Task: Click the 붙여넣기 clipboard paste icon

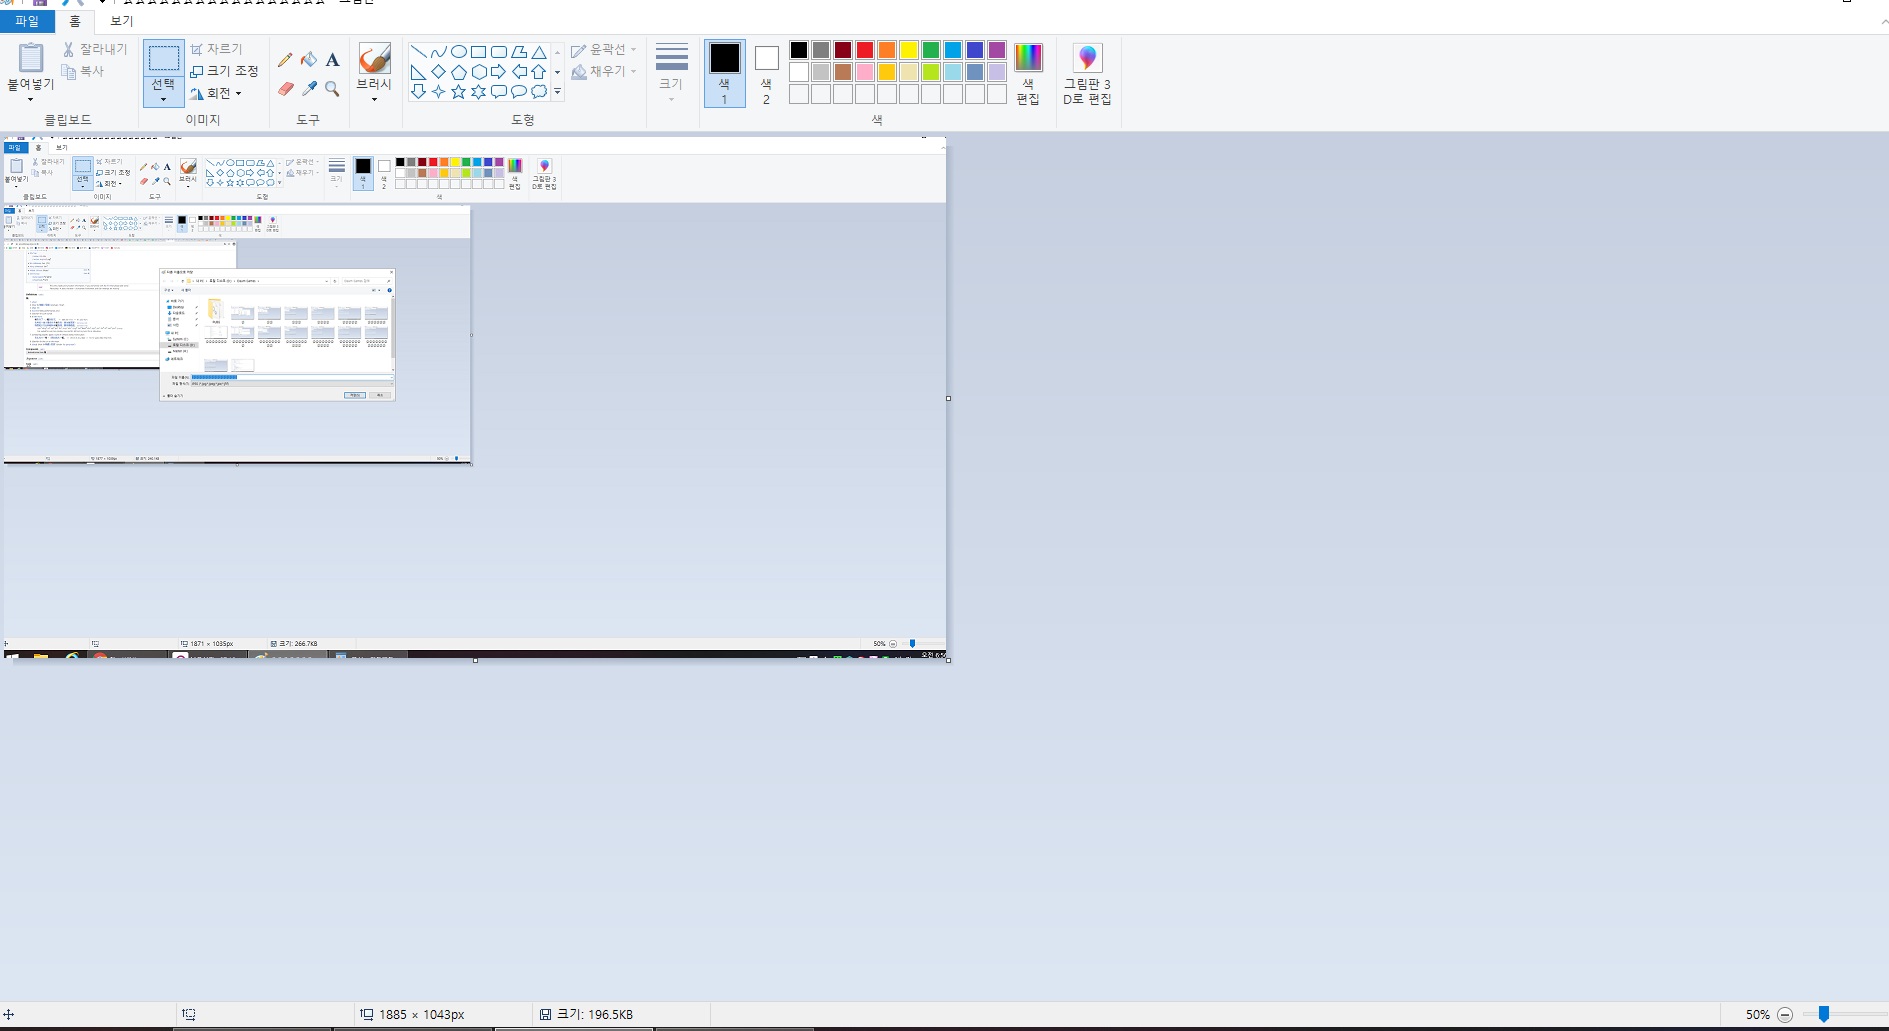Action: 31,58
